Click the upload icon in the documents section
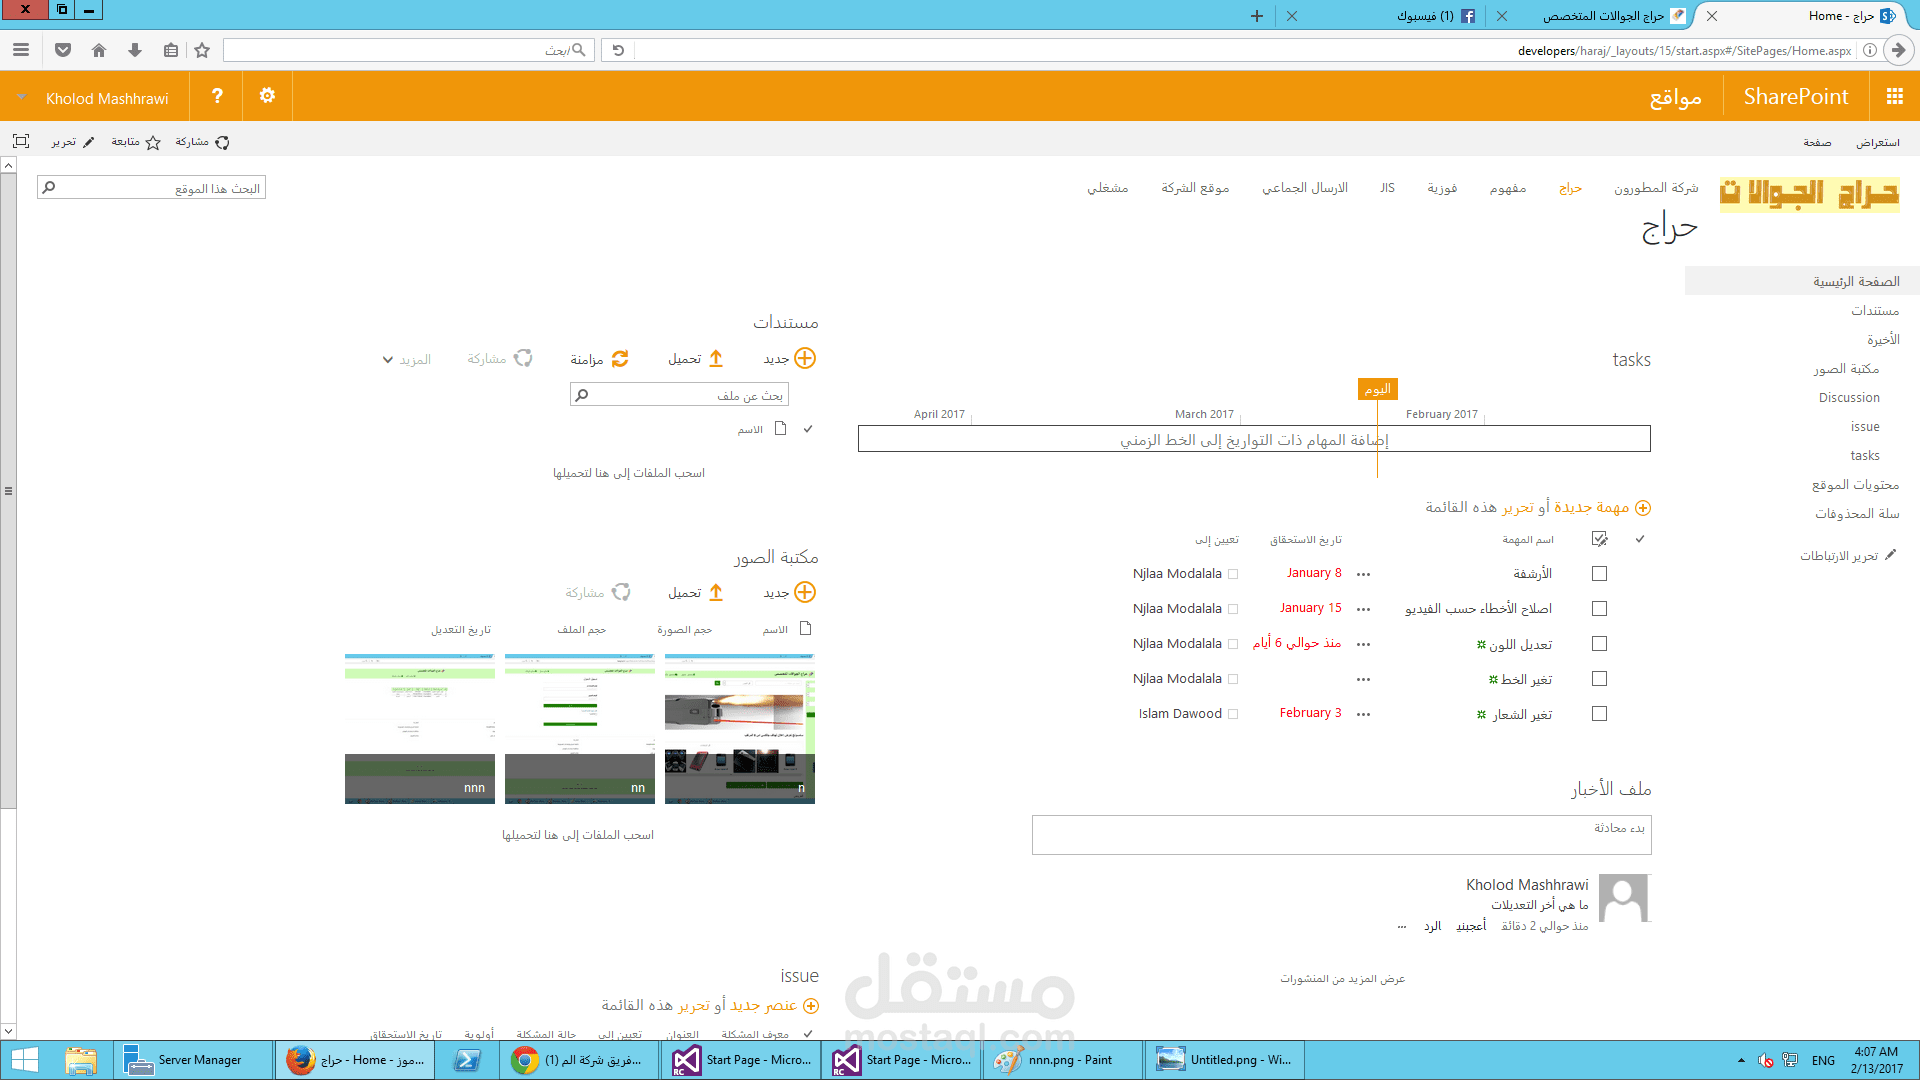 716,358
